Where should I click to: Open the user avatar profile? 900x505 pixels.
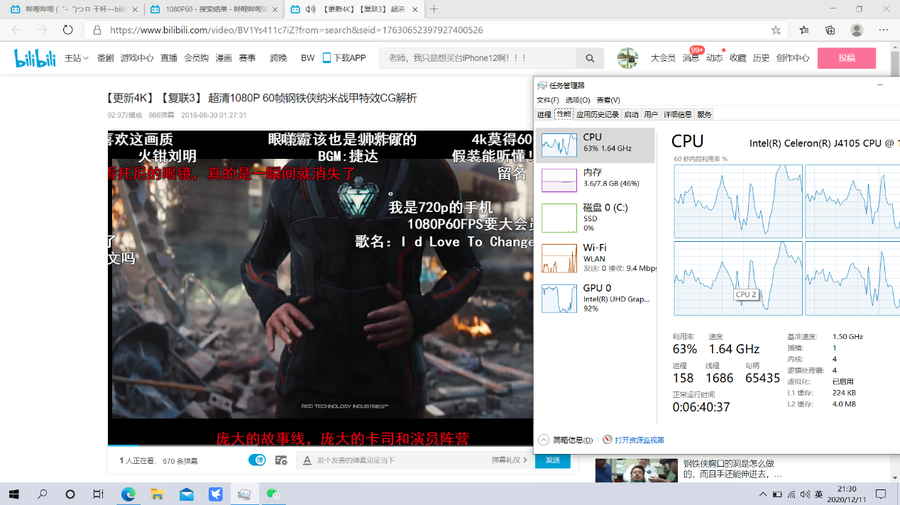pyautogui.click(x=627, y=58)
